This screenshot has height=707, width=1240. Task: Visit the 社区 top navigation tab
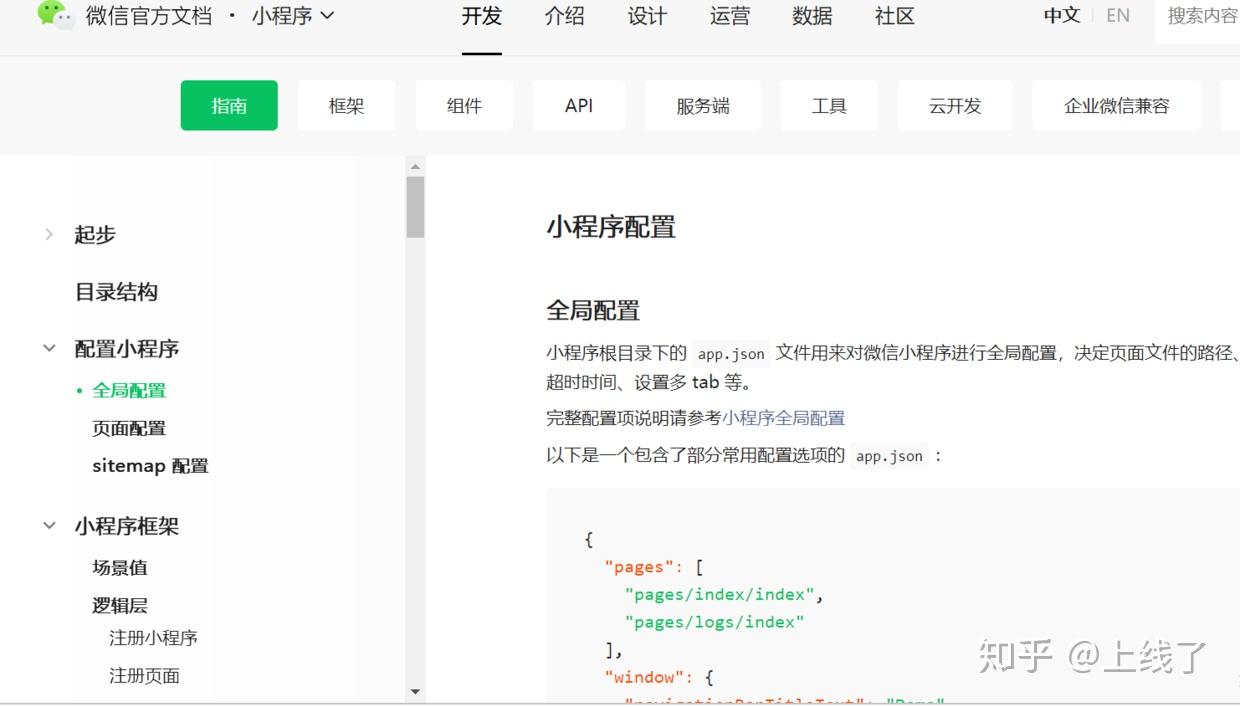895,16
